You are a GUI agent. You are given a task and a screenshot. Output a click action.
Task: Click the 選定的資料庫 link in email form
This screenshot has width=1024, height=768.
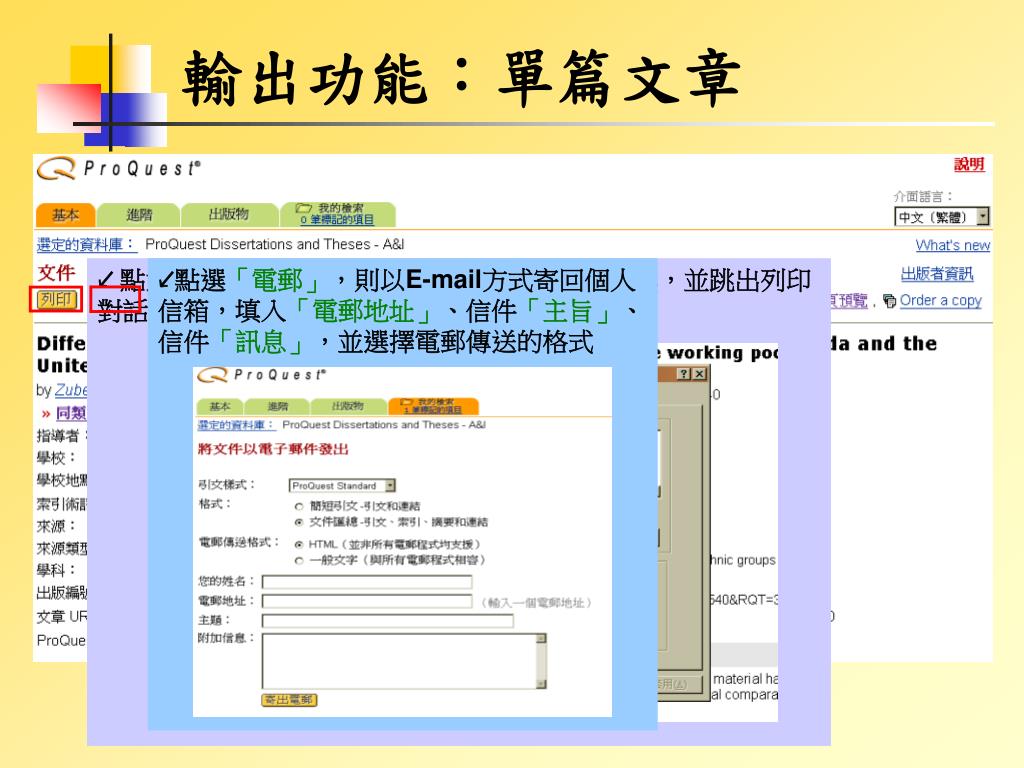pos(236,425)
